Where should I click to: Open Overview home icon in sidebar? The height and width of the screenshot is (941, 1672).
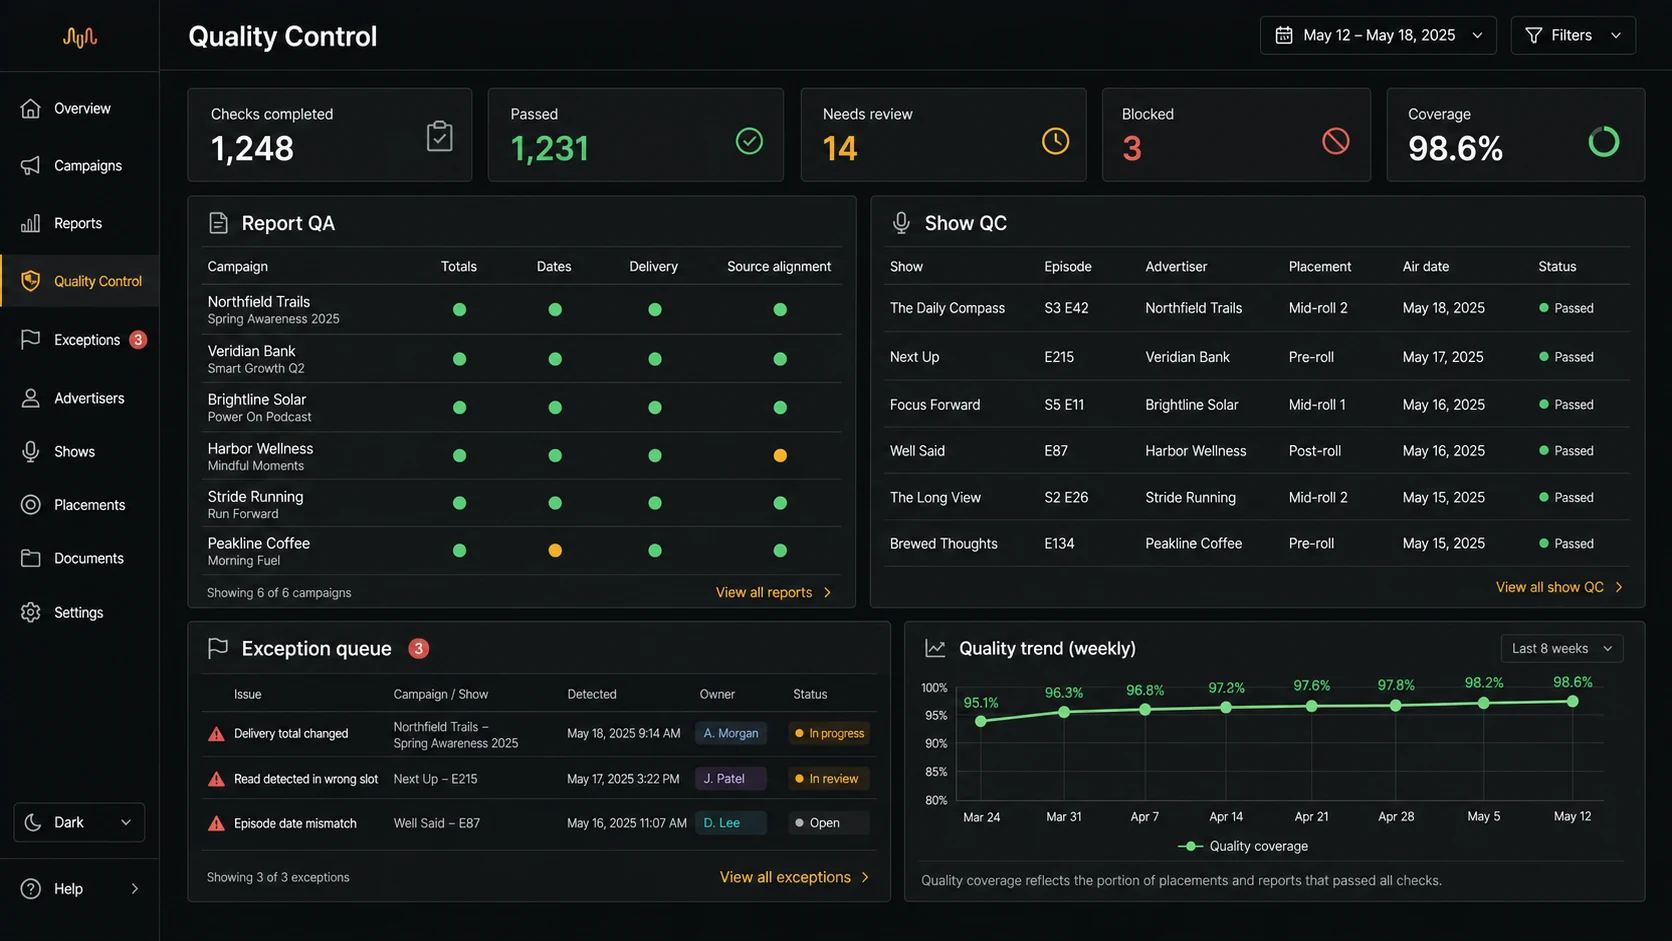pyautogui.click(x=31, y=108)
